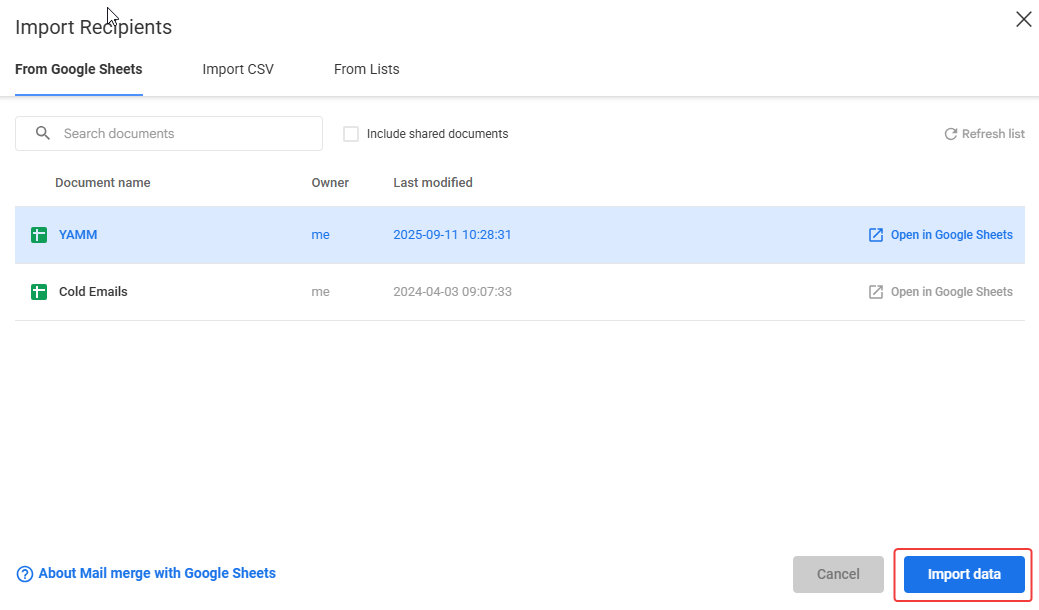This screenshot has width=1039, height=610.
Task: Enable Include shared documents checkbox
Action: pos(351,134)
